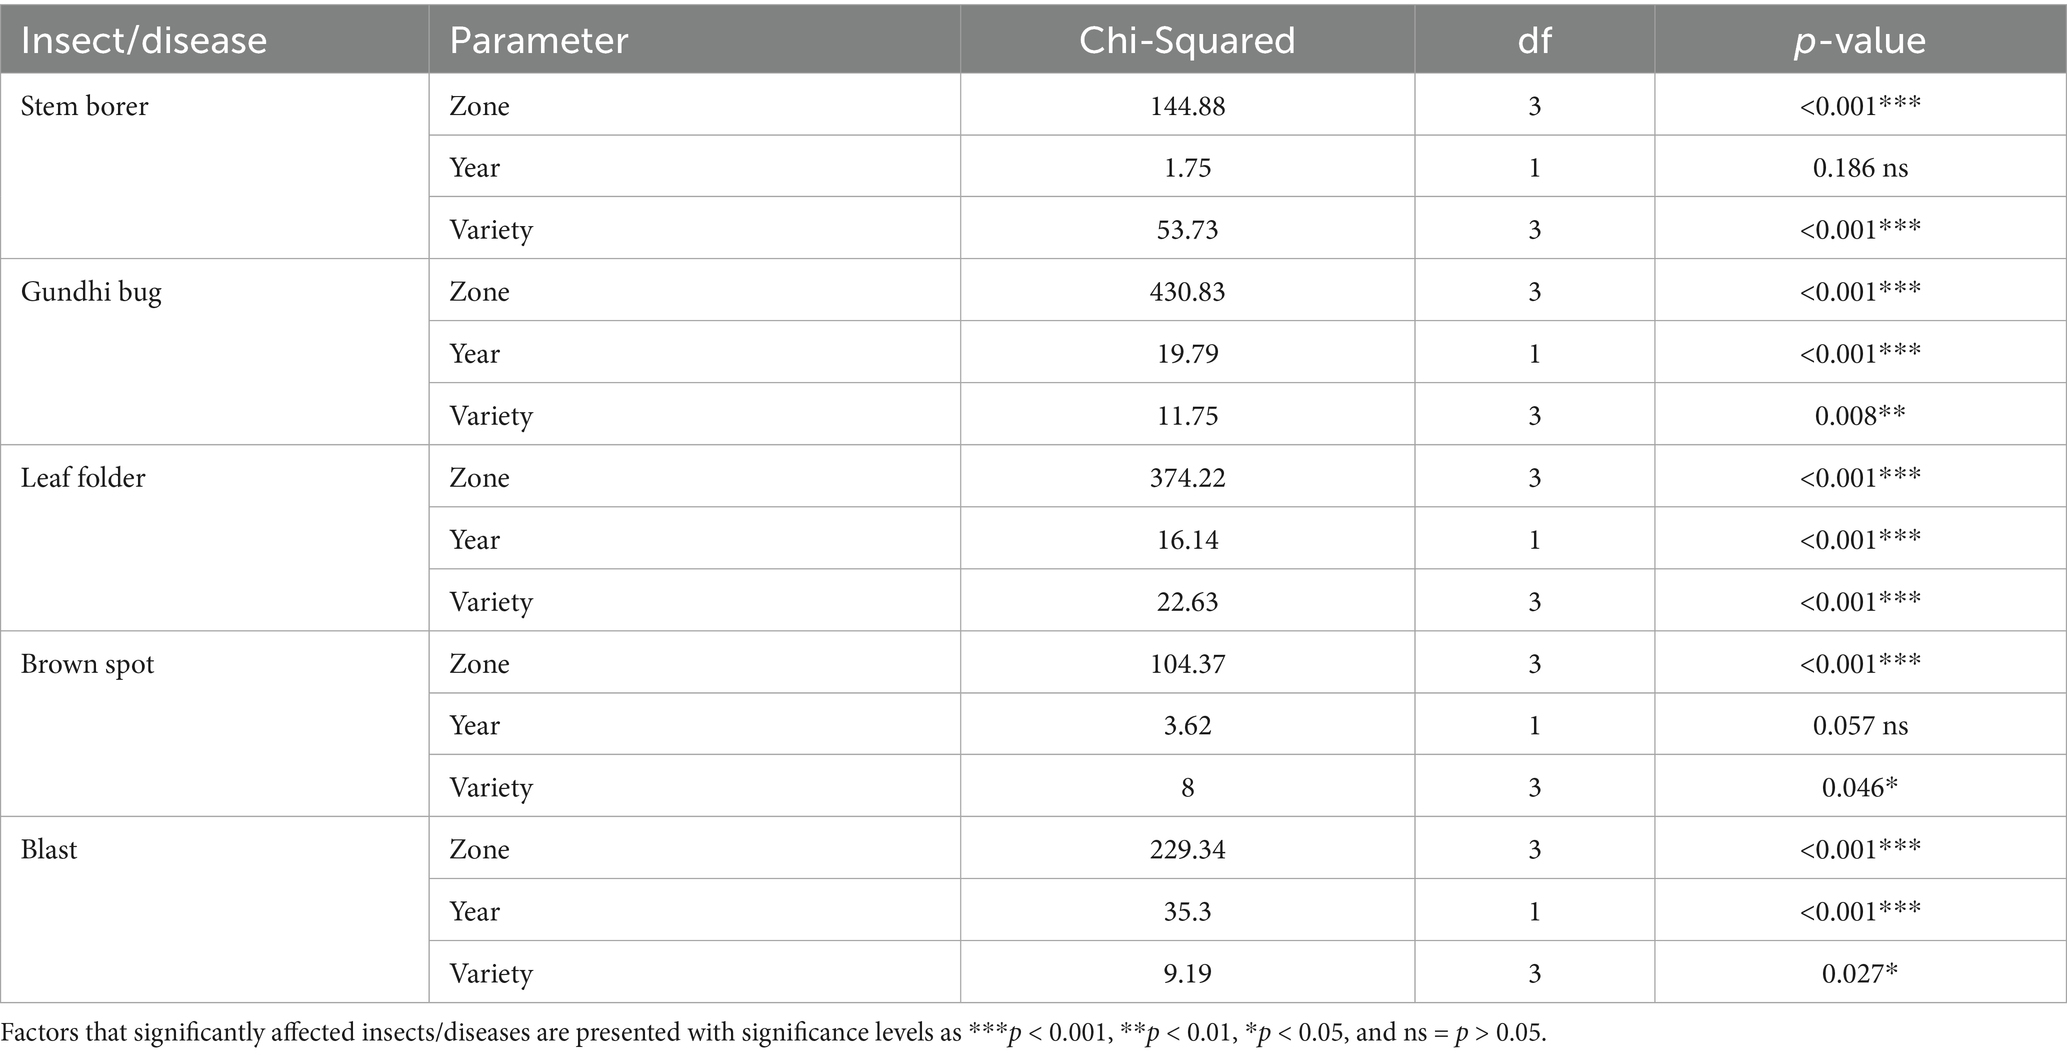Select the Leaf folder row label
2067x1057 pixels.
(83, 478)
